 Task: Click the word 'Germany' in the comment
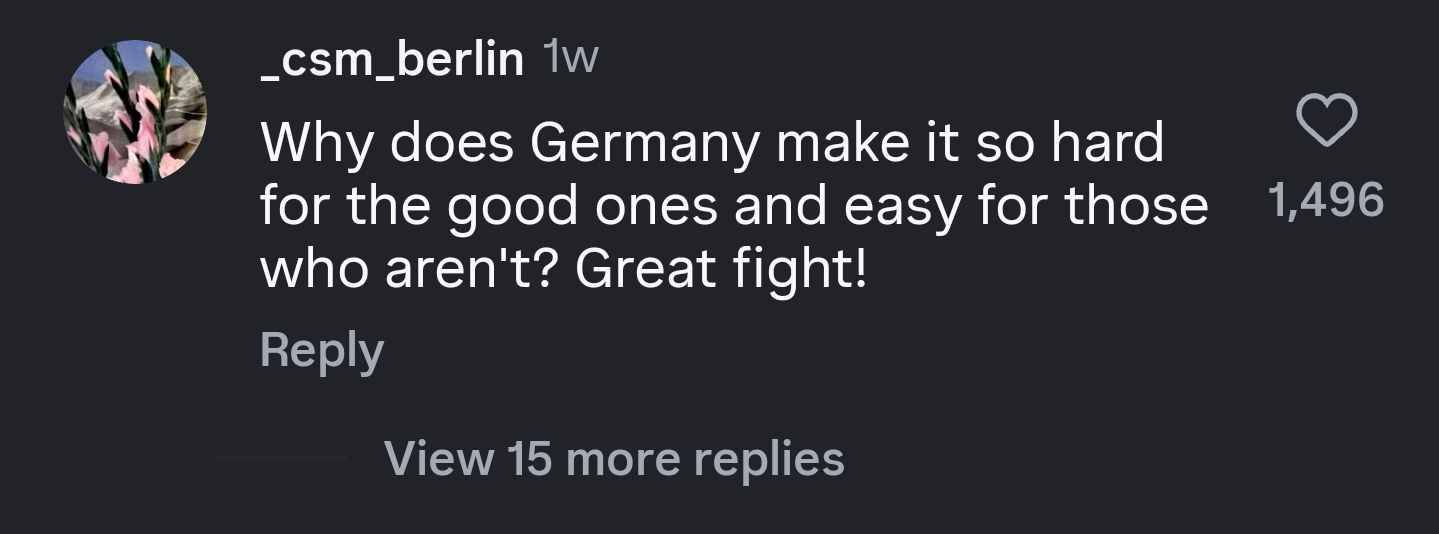[644, 145]
